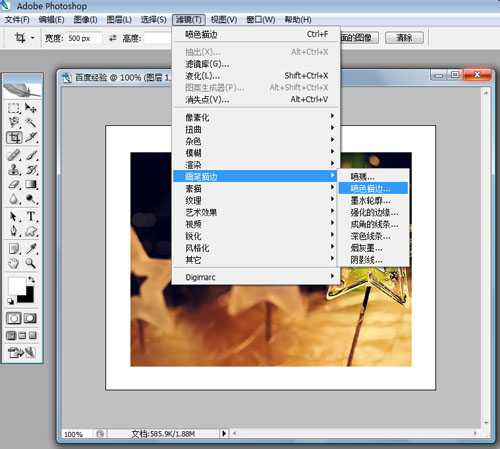500x449 pixels.
Task: Expand the 杂色 filter submenu
Action: click(256, 141)
